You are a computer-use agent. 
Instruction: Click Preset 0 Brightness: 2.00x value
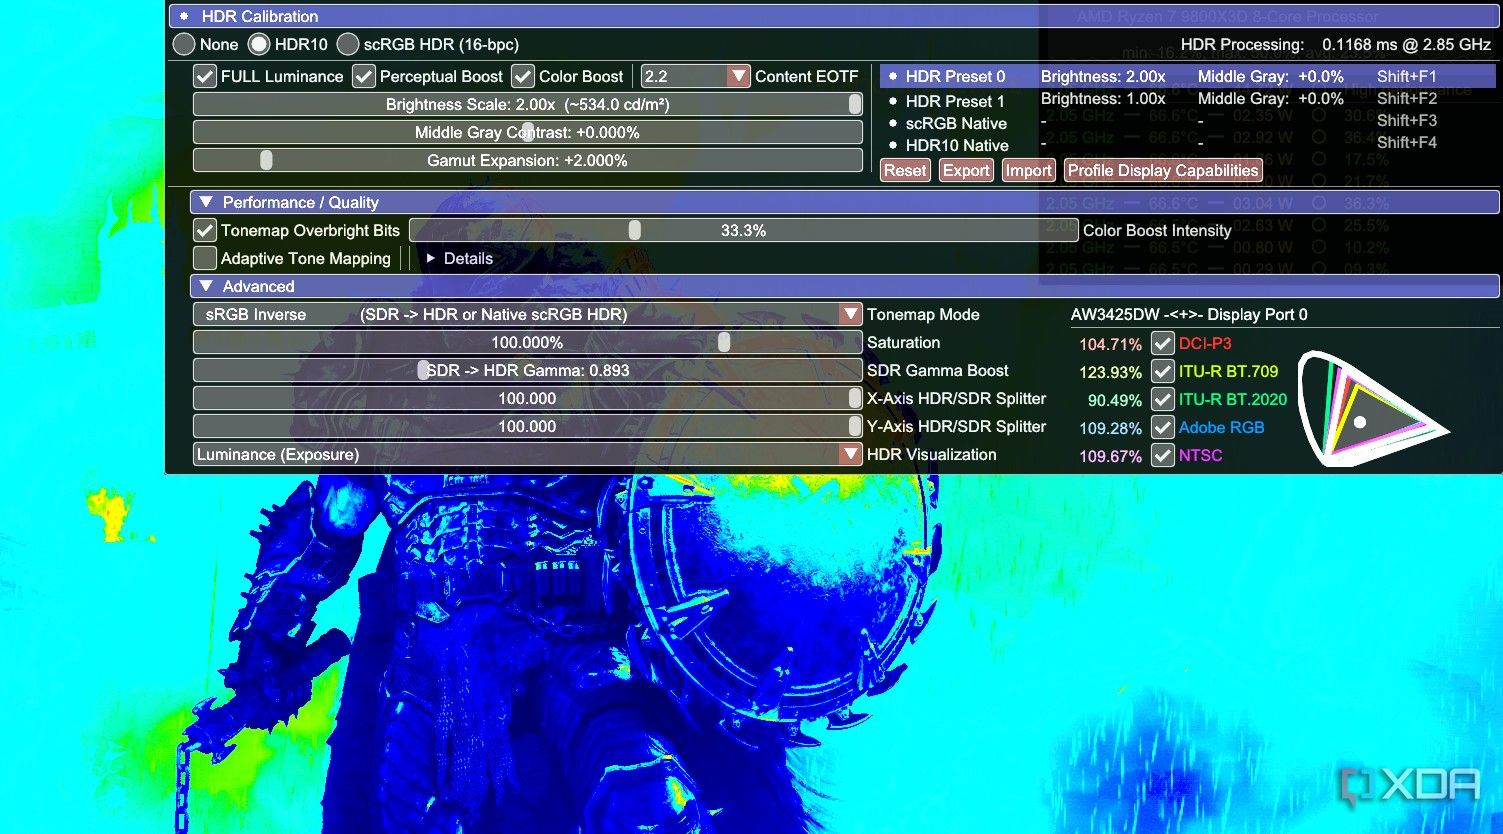pyautogui.click(x=1103, y=76)
